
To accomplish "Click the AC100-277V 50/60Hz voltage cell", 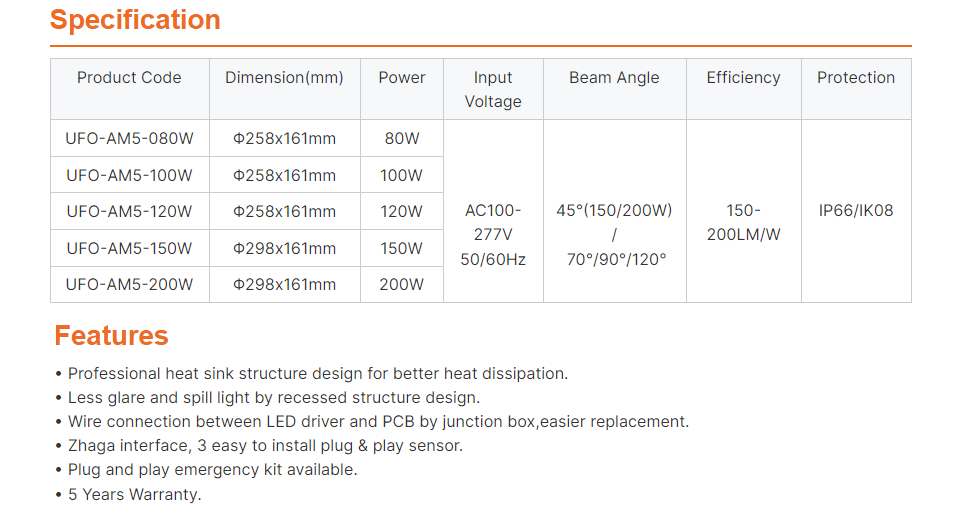I will 493,235.
